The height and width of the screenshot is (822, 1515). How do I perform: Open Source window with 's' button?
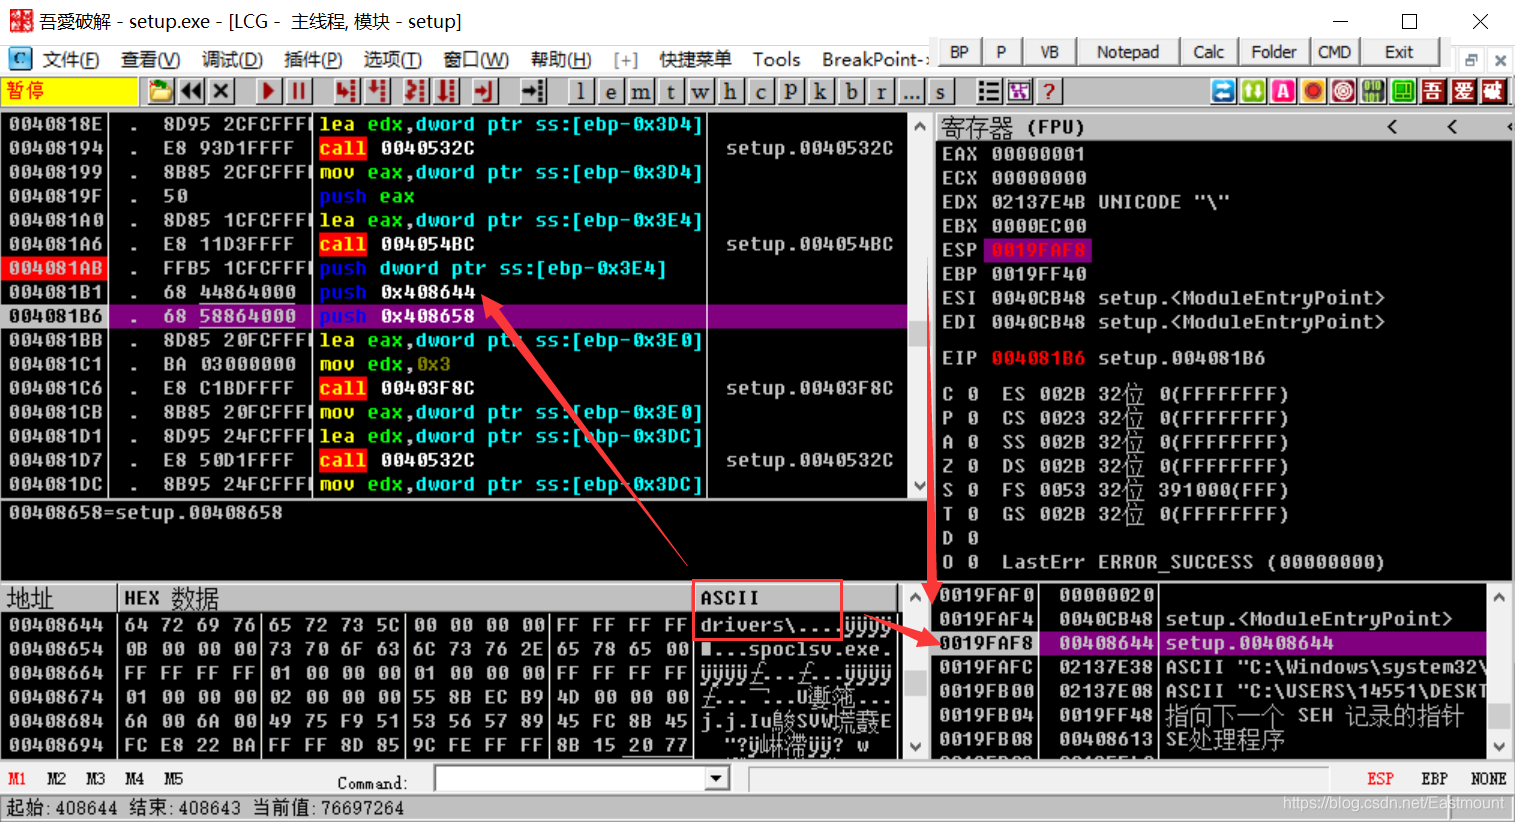[x=940, y=92]
